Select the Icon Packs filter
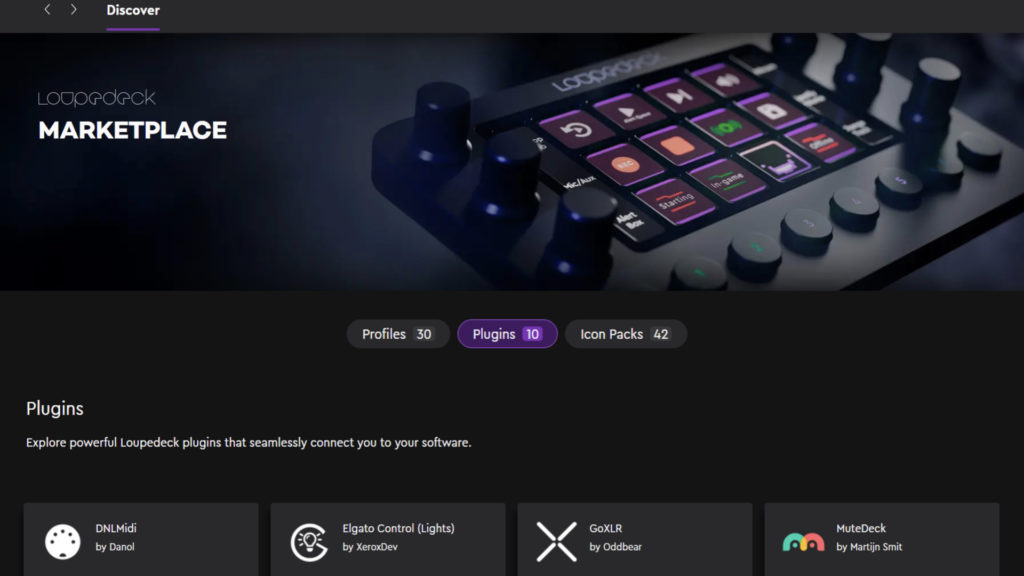Image resolution: width=1024 pixels, height=576 pixels. [626, 334]
